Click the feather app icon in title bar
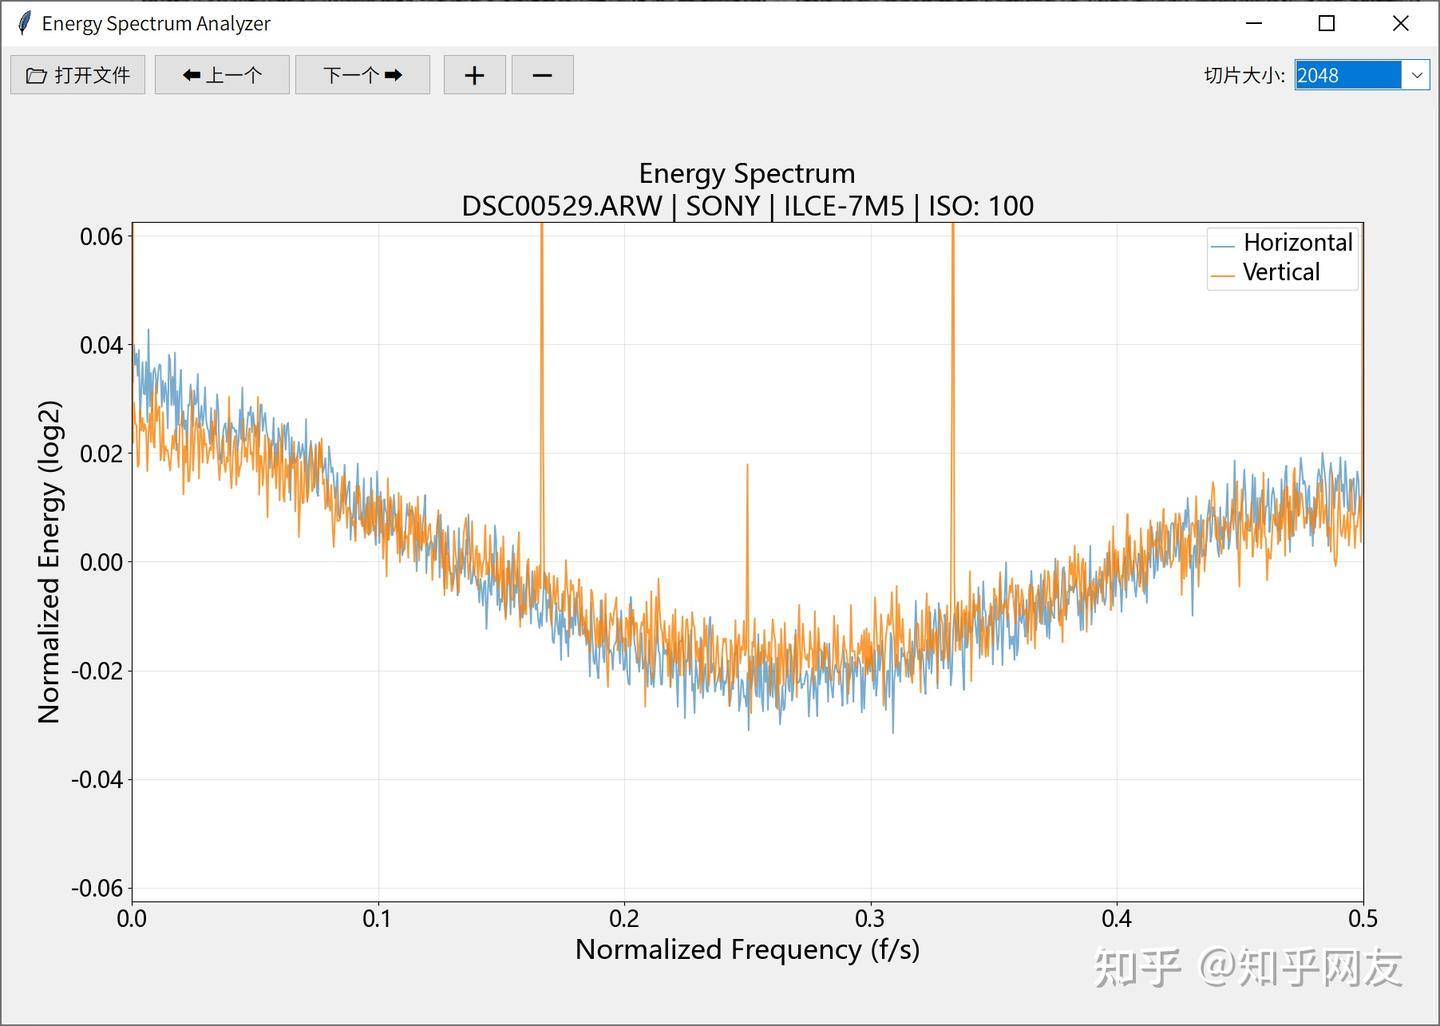The height and width of the screenshot is (1026, 1440). (24, 23)
